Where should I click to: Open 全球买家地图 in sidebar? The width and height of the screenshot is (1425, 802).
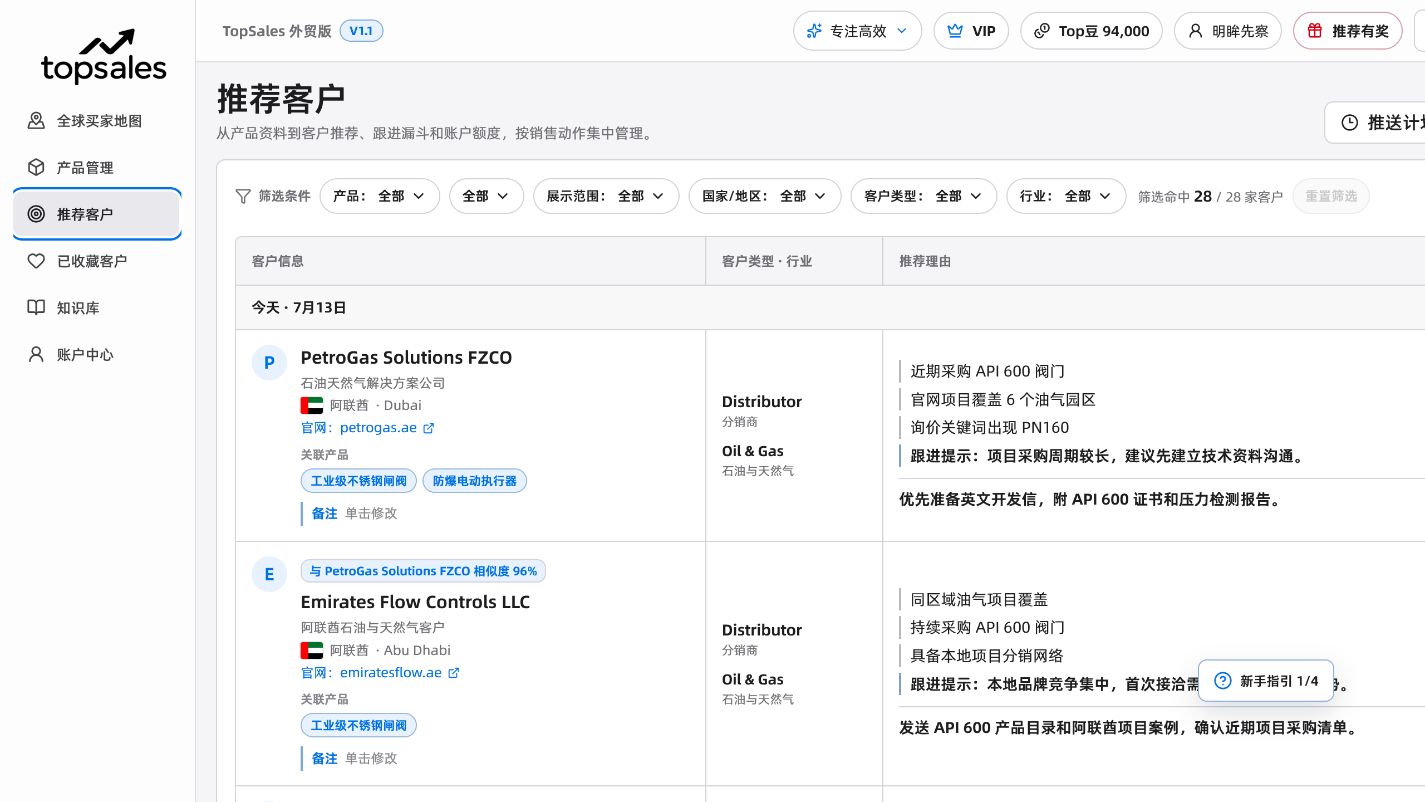(x=97, y=121)
